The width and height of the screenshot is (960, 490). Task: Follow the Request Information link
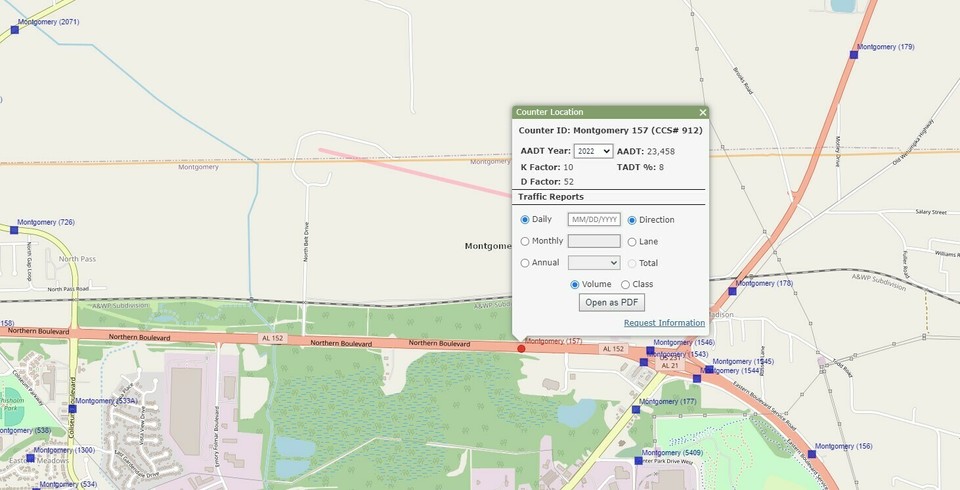pyautogui.click(x=664, y=323)
